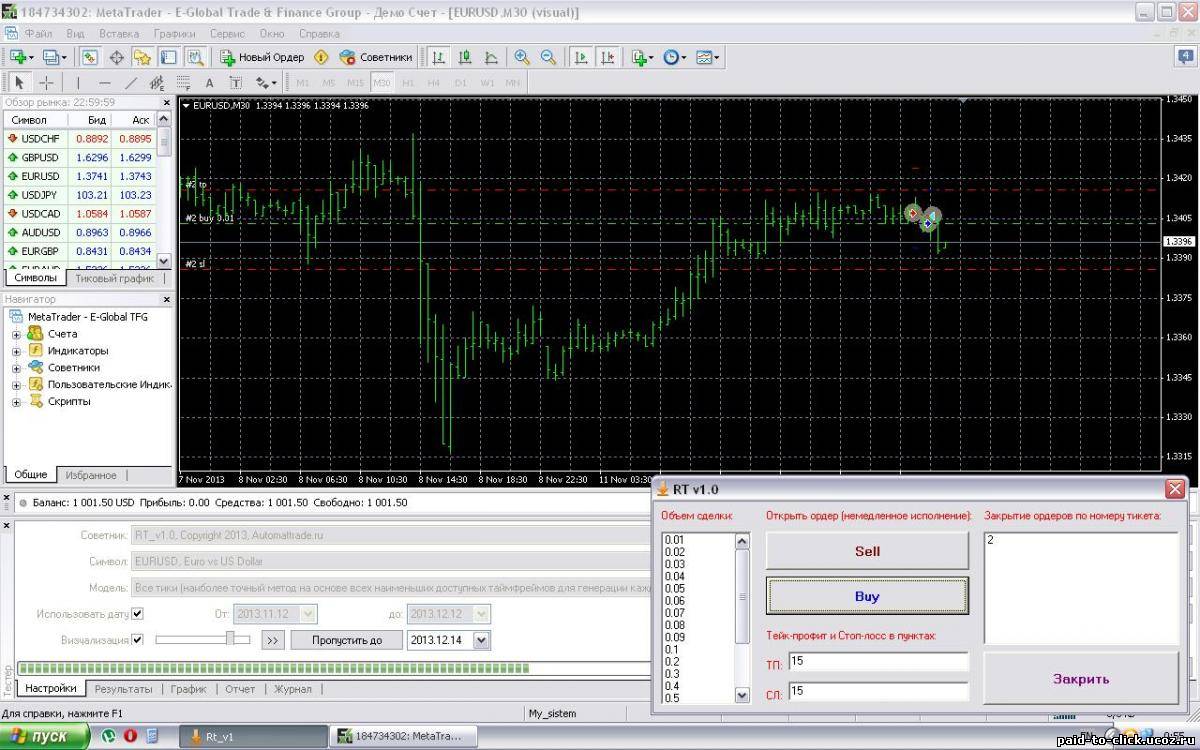Image resolution: width=1200 pixels, height=750 pixels.
Task: Select the Trendline drawing tool
Action: 130,83
